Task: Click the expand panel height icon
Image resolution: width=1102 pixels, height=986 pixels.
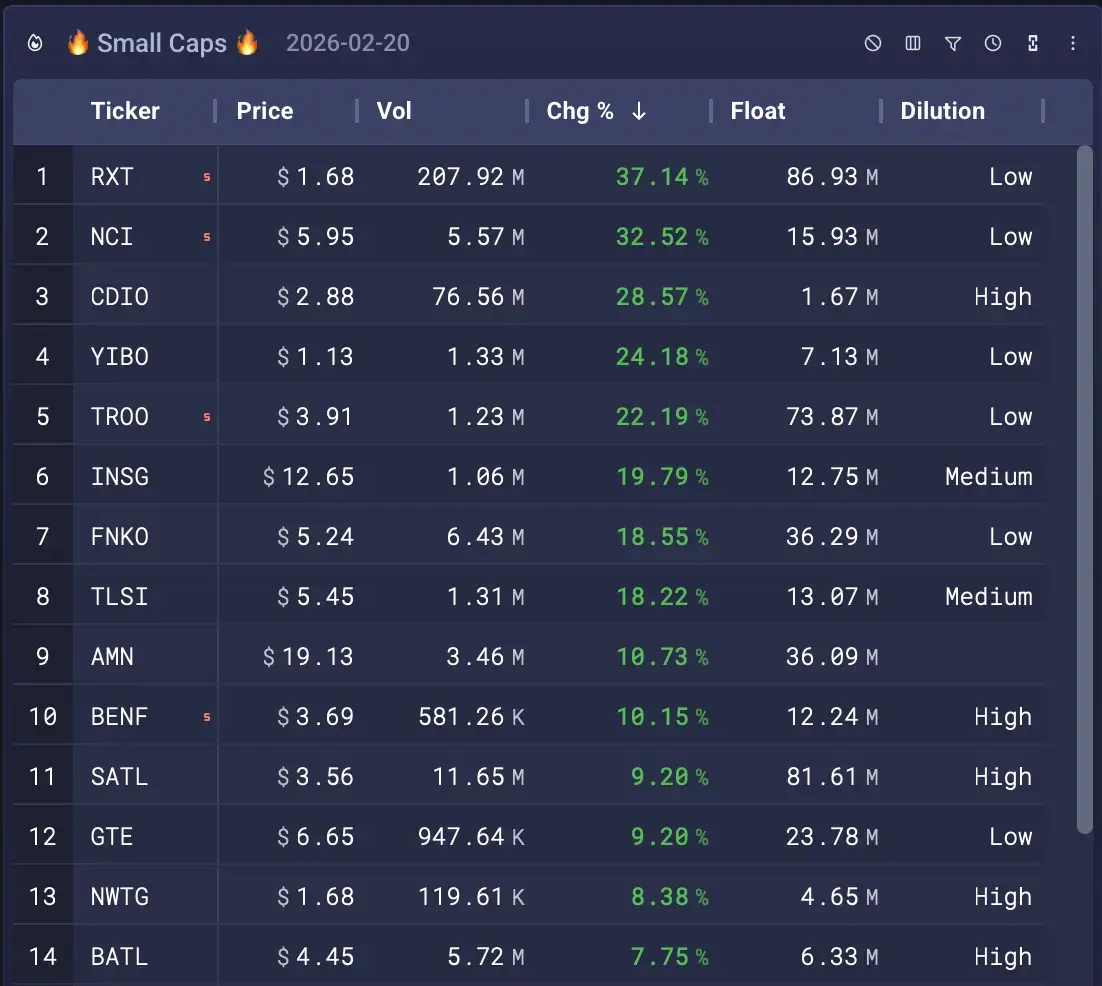Action: pyautogui.click(x=1033, y=44)
